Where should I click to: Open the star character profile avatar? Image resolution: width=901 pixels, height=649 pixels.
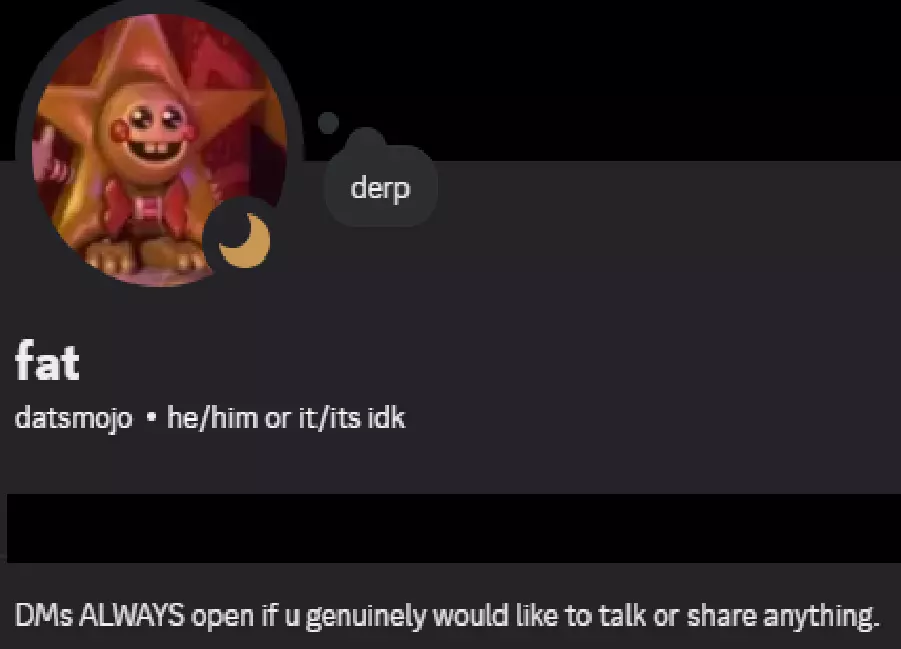(159, 148)
